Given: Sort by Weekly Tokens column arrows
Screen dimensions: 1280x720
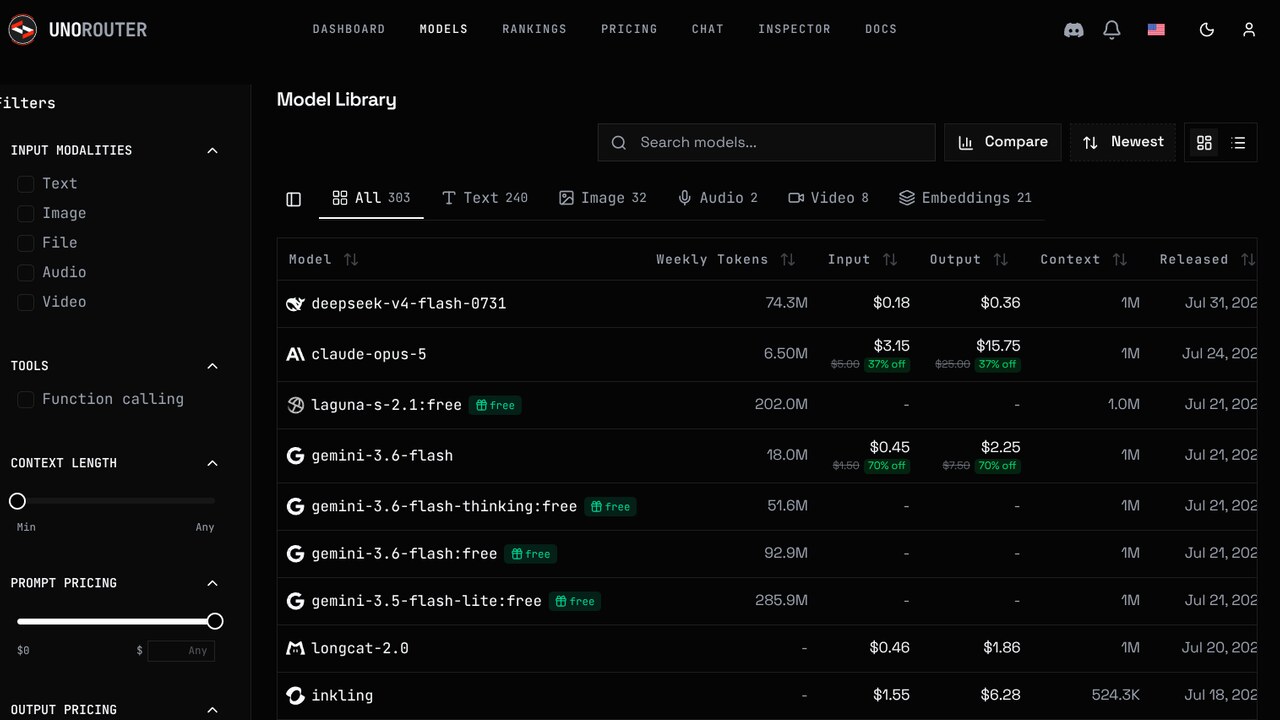Looking at the screenshot, I should (788, 260).
